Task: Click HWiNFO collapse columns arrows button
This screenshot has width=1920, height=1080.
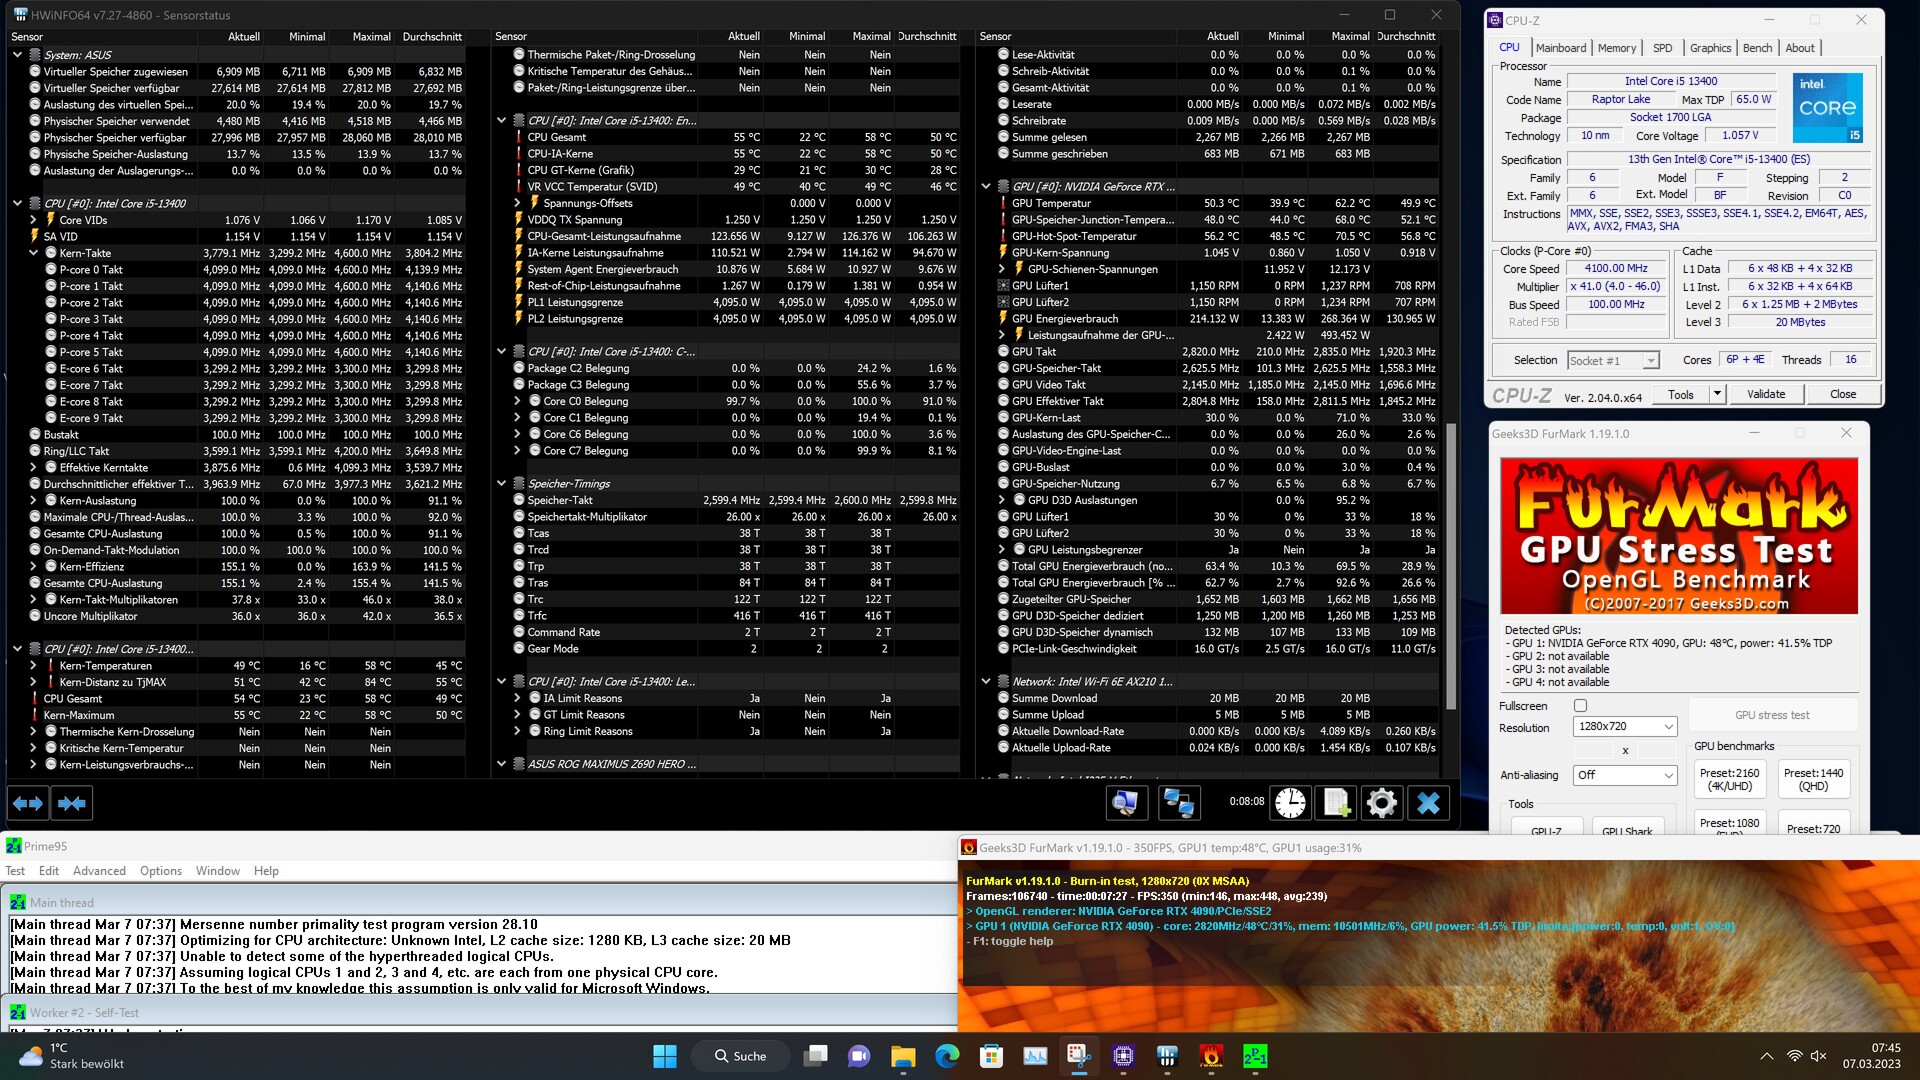Action: coord(72,803)
